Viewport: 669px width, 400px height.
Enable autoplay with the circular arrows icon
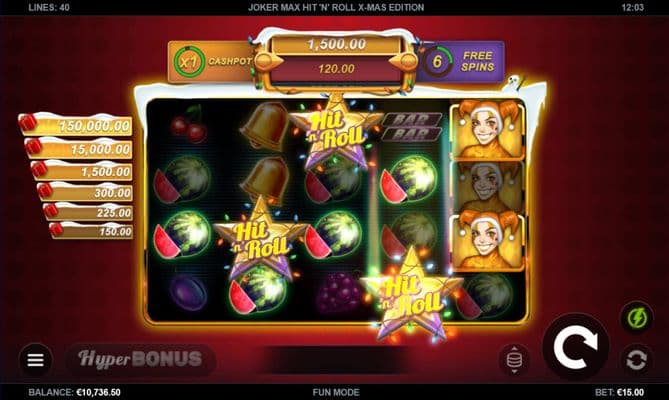637,360
